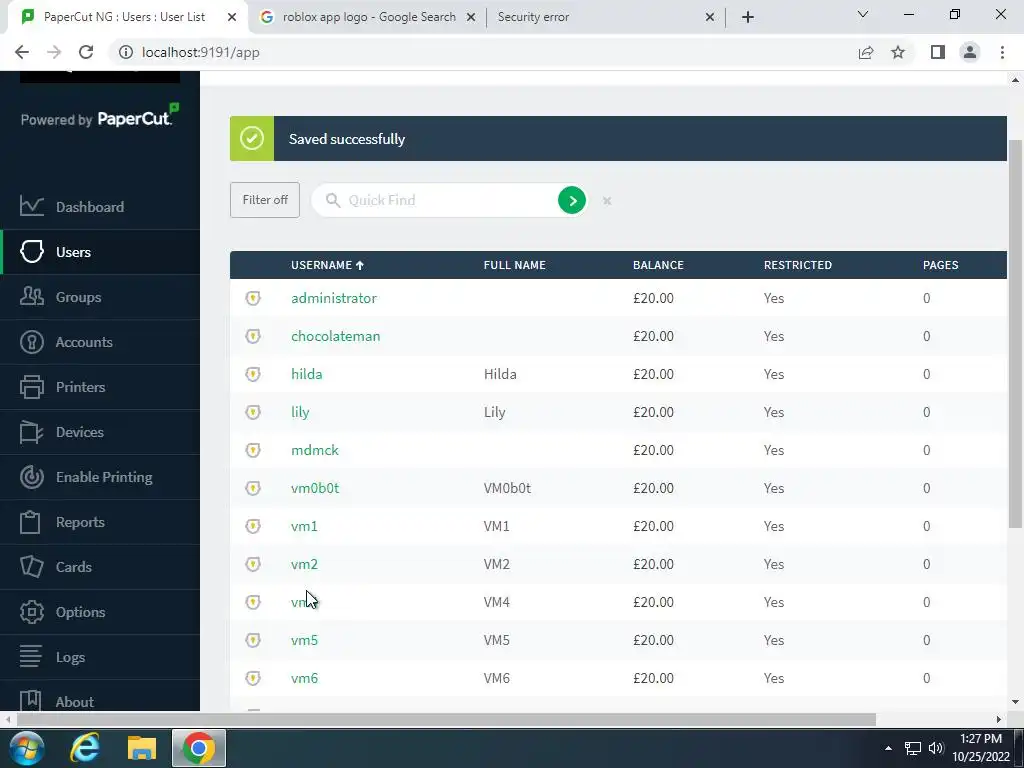
Task: Click the horizontal page scrollbar thumb
Action: click(x=446, y=719)
